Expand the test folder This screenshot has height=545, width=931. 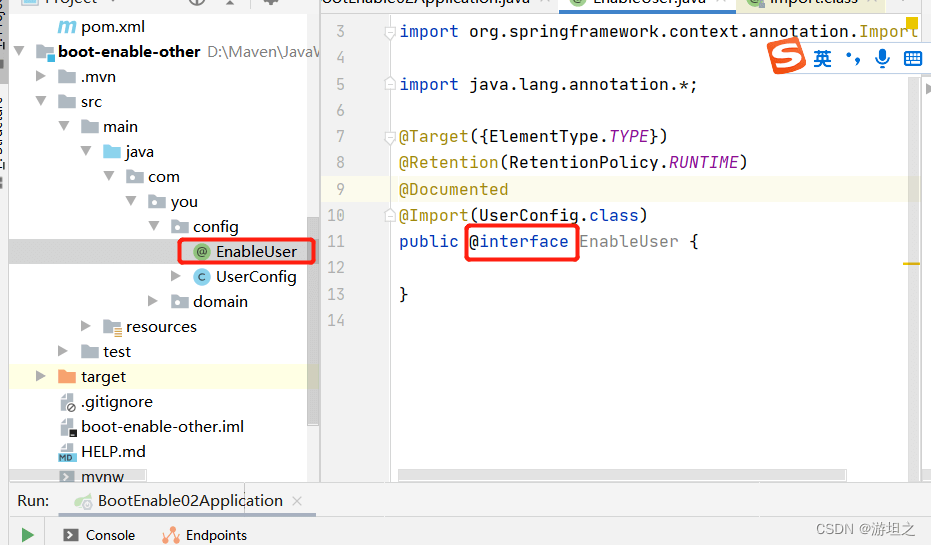click(63, 351)
